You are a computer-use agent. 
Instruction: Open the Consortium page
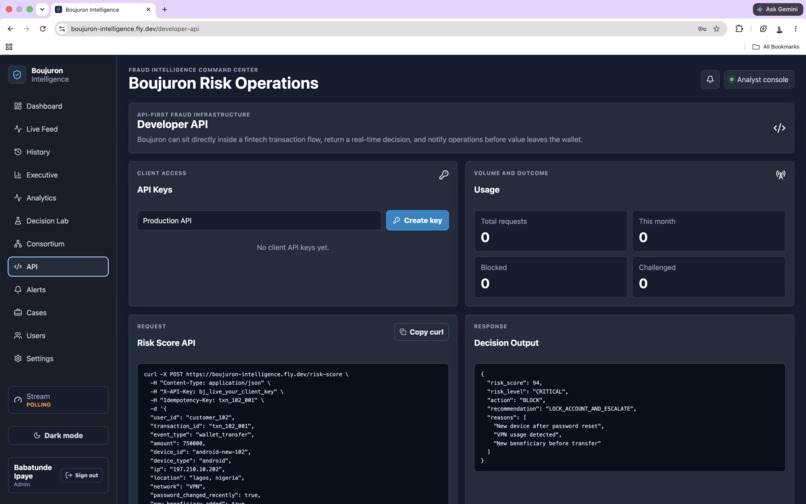58,244
